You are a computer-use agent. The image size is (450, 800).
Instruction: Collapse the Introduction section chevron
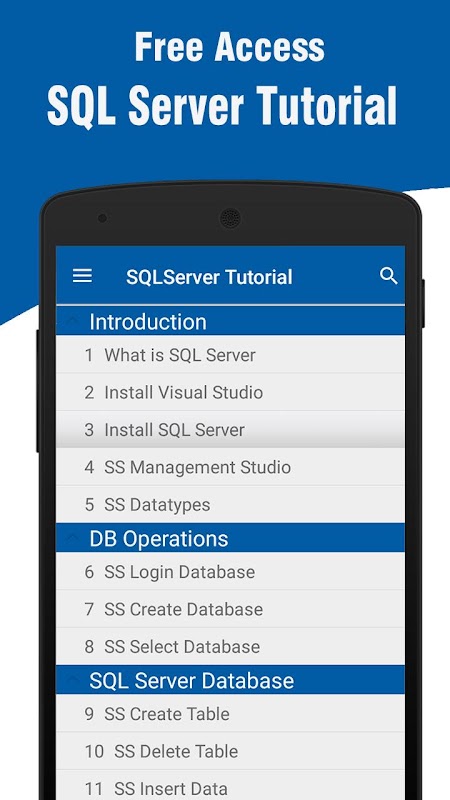point(72,321)
